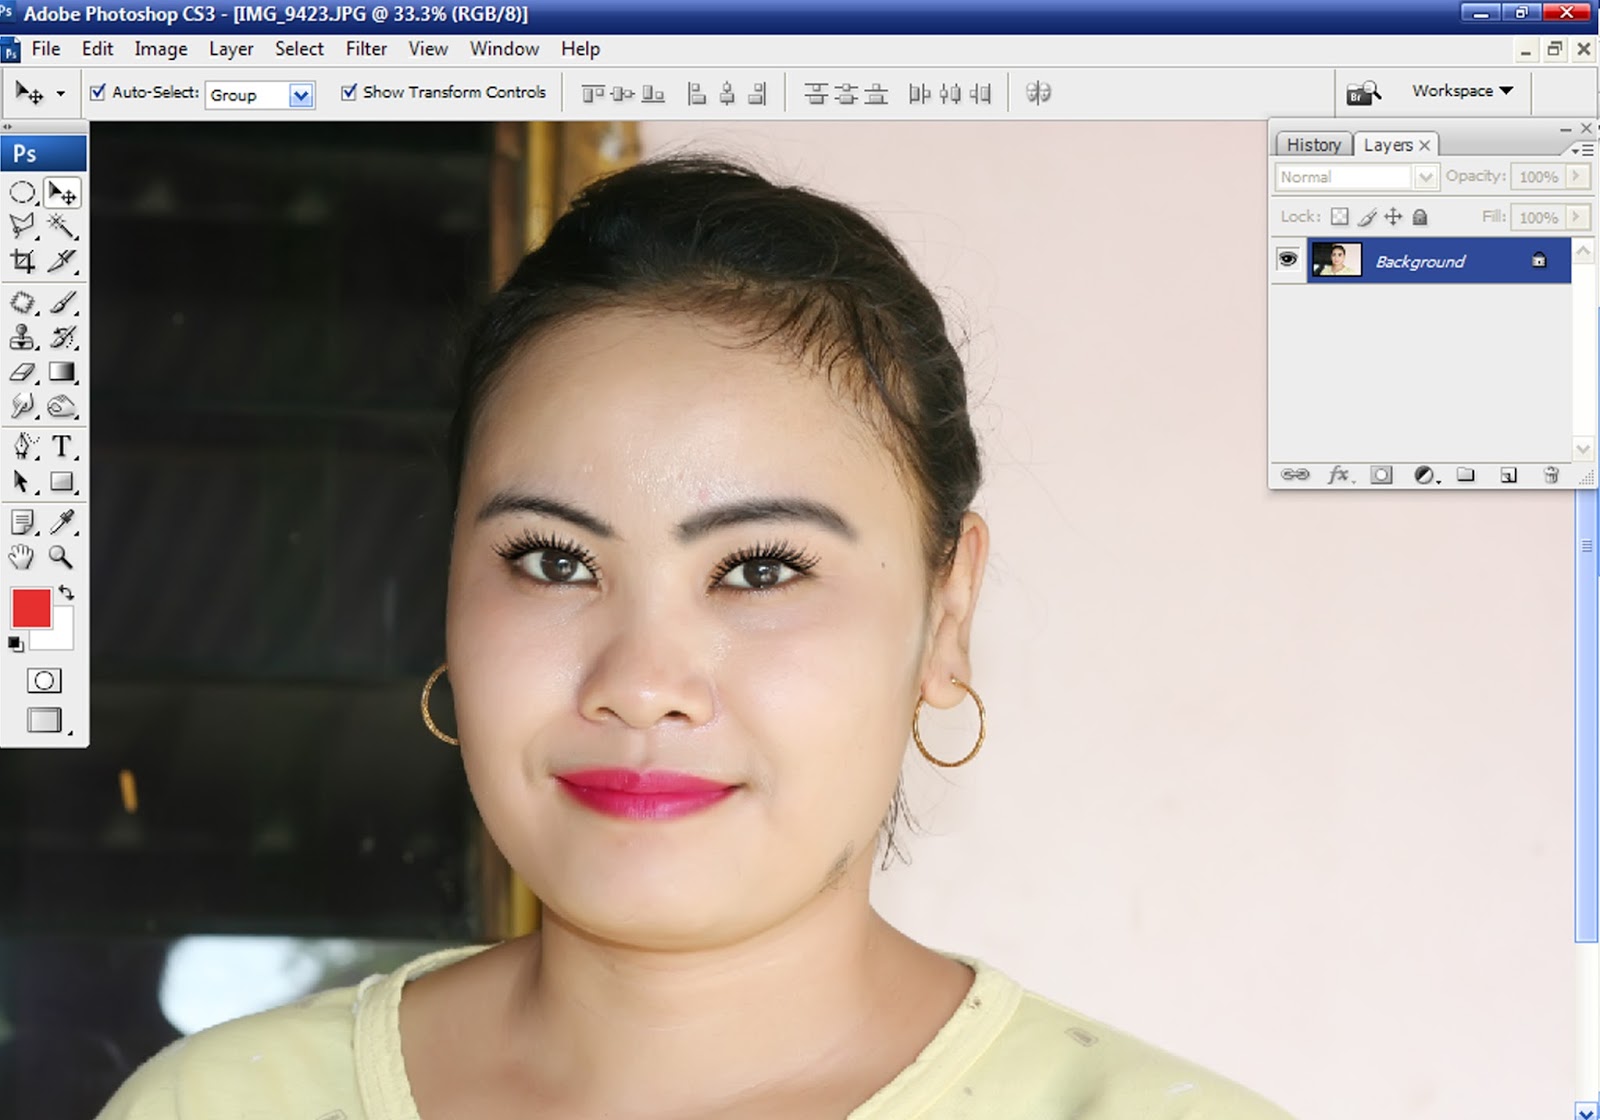Select the History Brush tool
The width and height of the screenshot is (1600, 1120).
pos(62,337)
